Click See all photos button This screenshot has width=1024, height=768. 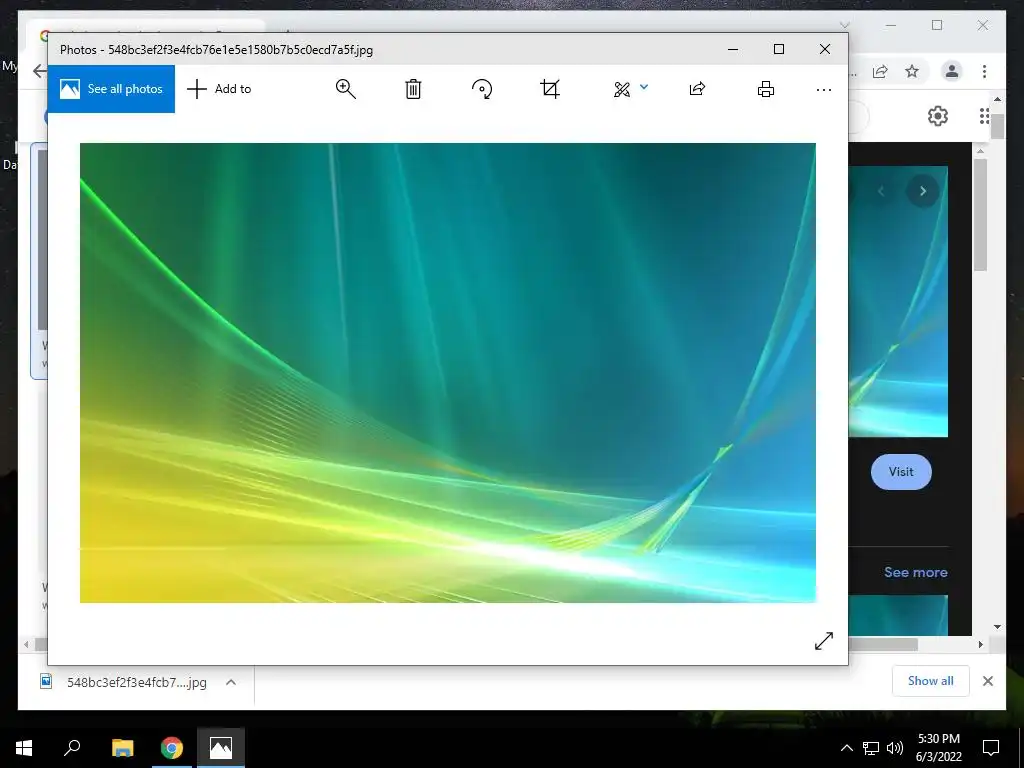(111, 89)
